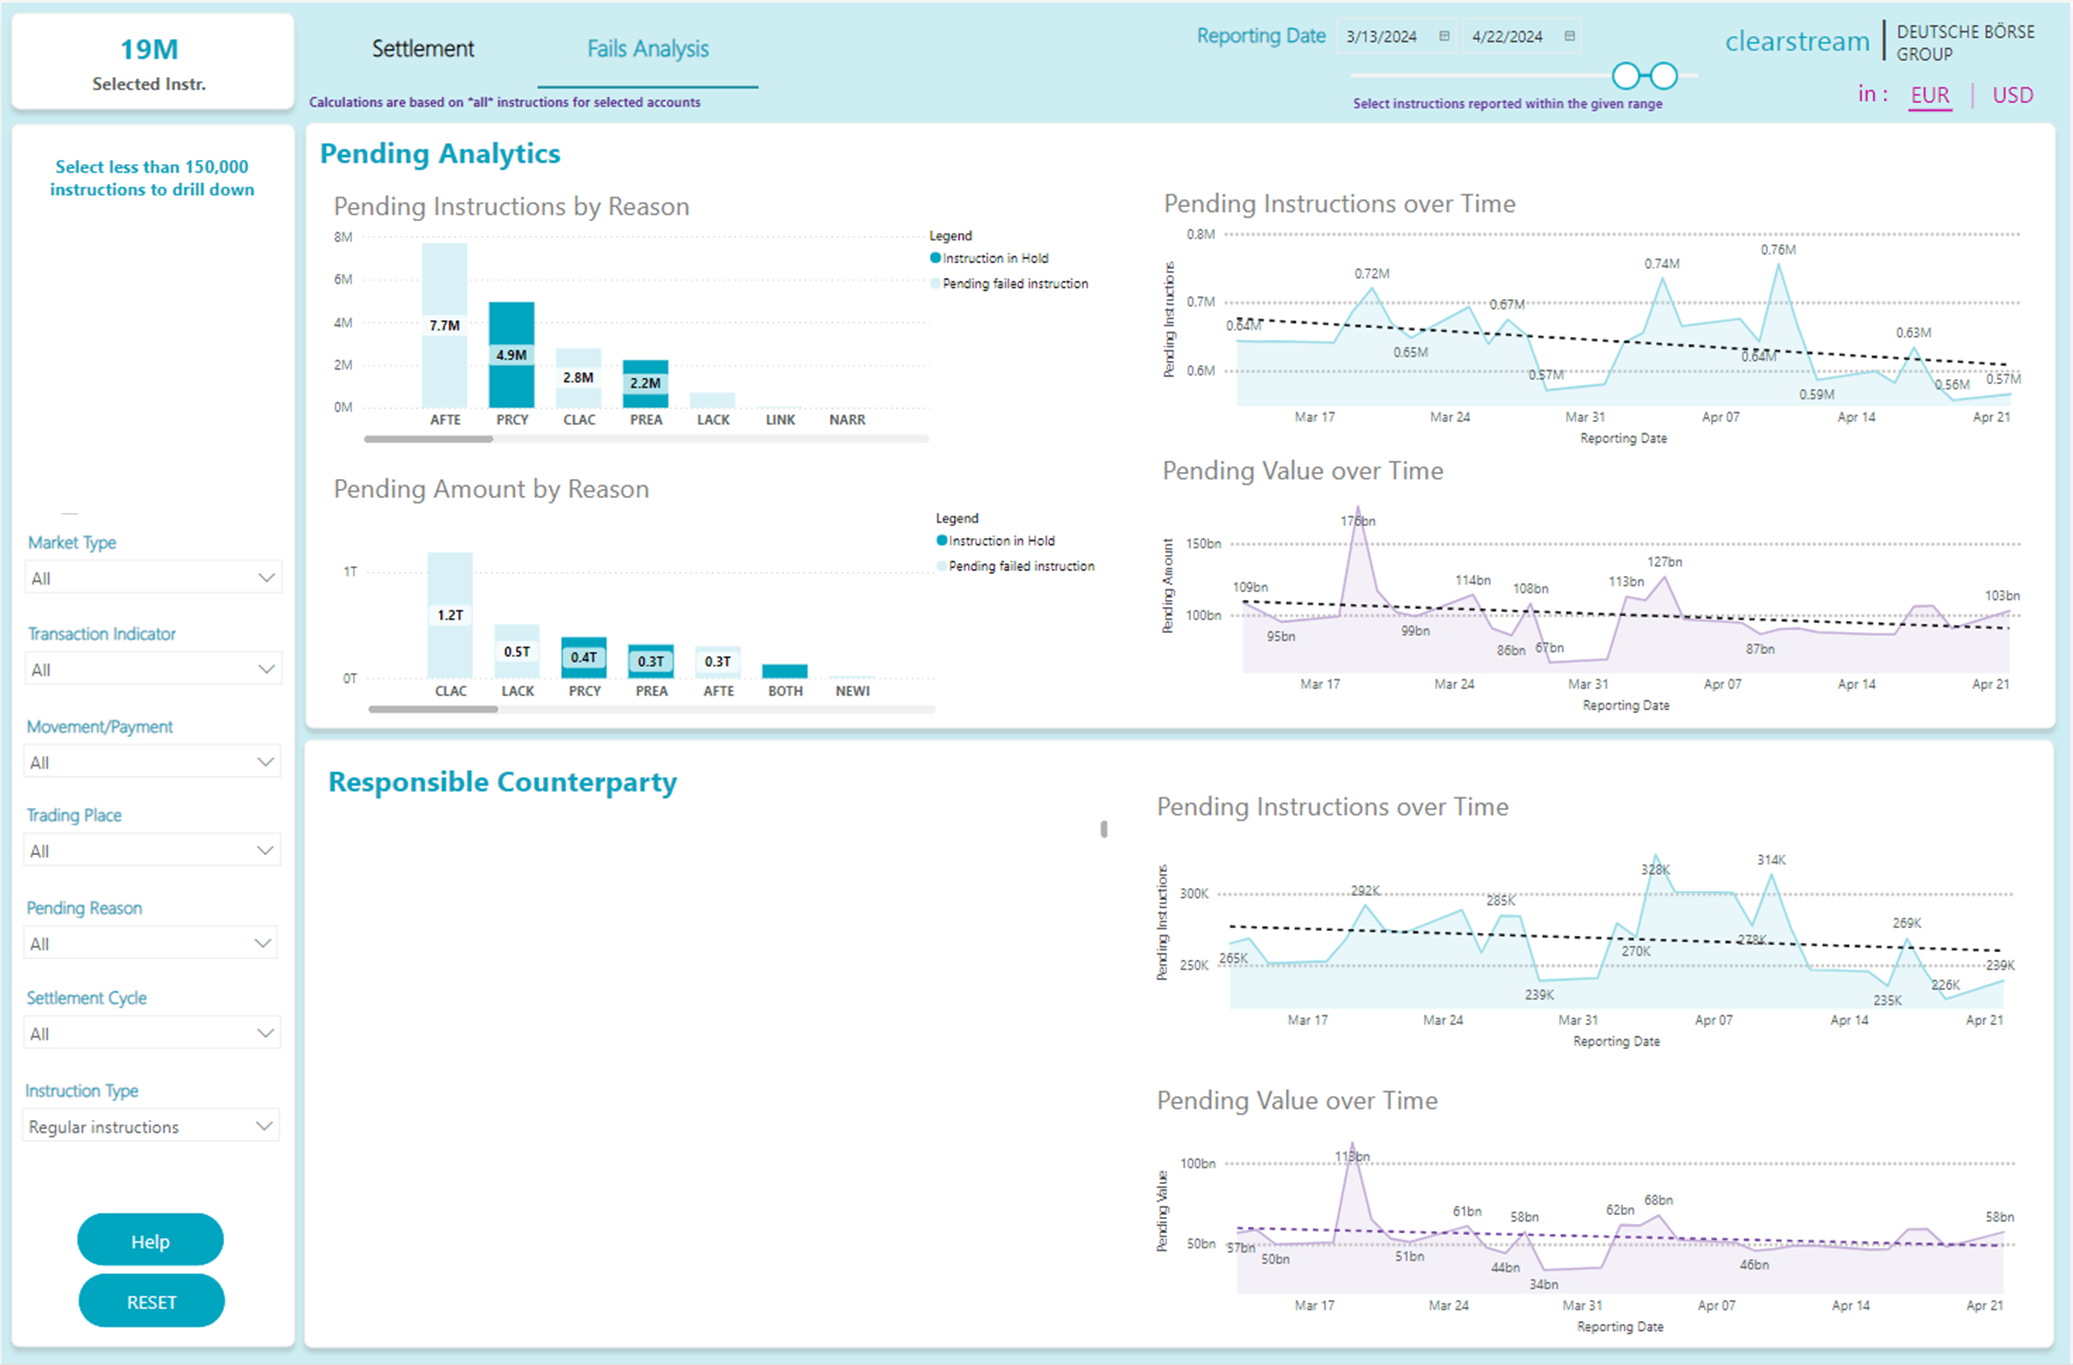The height and width of the screenshot is (1365, 2073).
Task: Select the Fails Analysis tab
Action: (647, 48)
